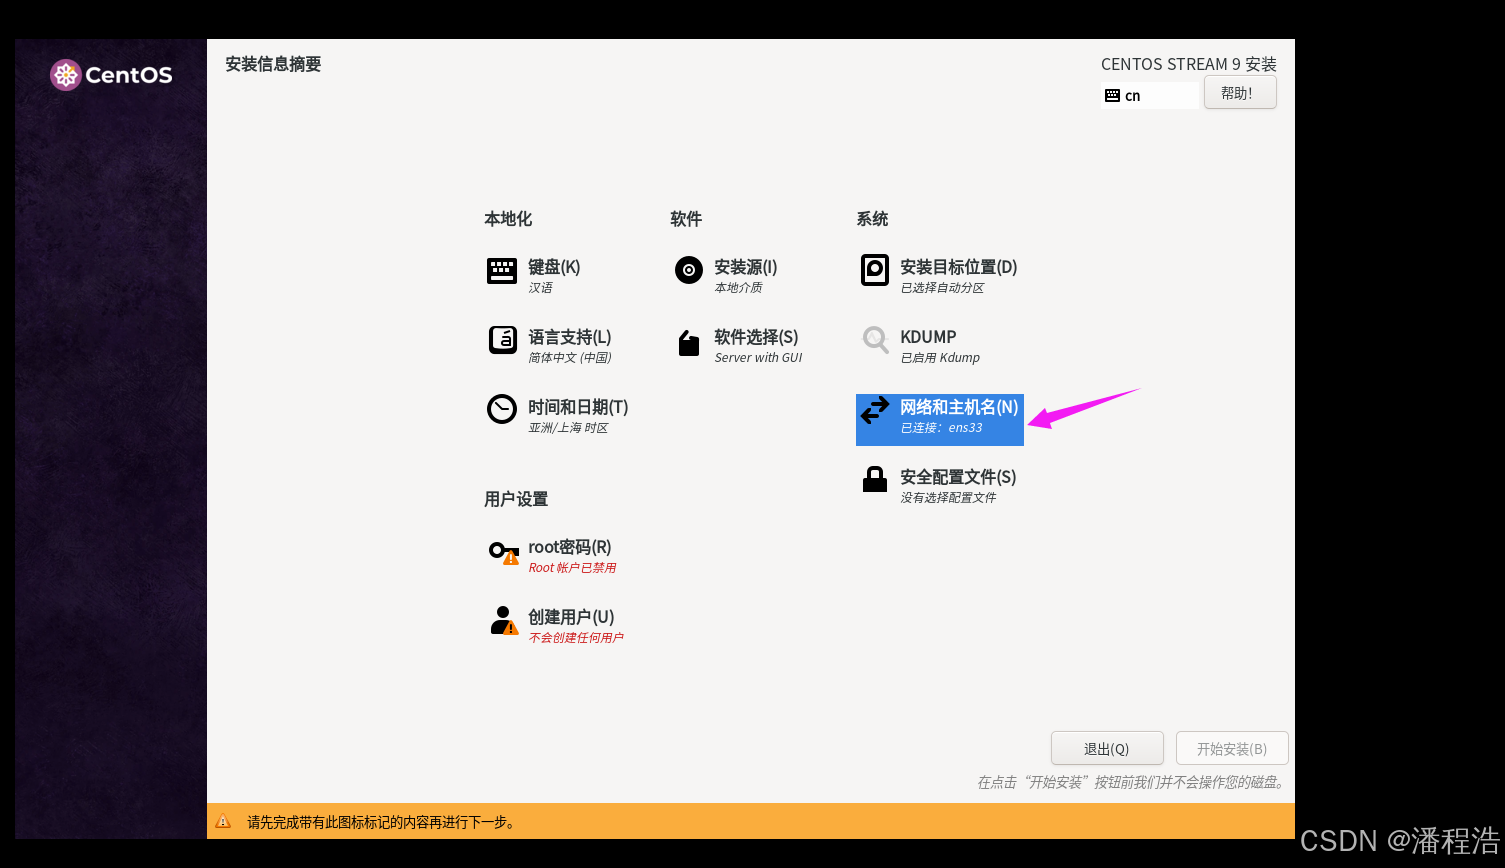Click the language support icon beside 语言支持(L)
The height and width of the screenshot is (868, 1505).
502,340
